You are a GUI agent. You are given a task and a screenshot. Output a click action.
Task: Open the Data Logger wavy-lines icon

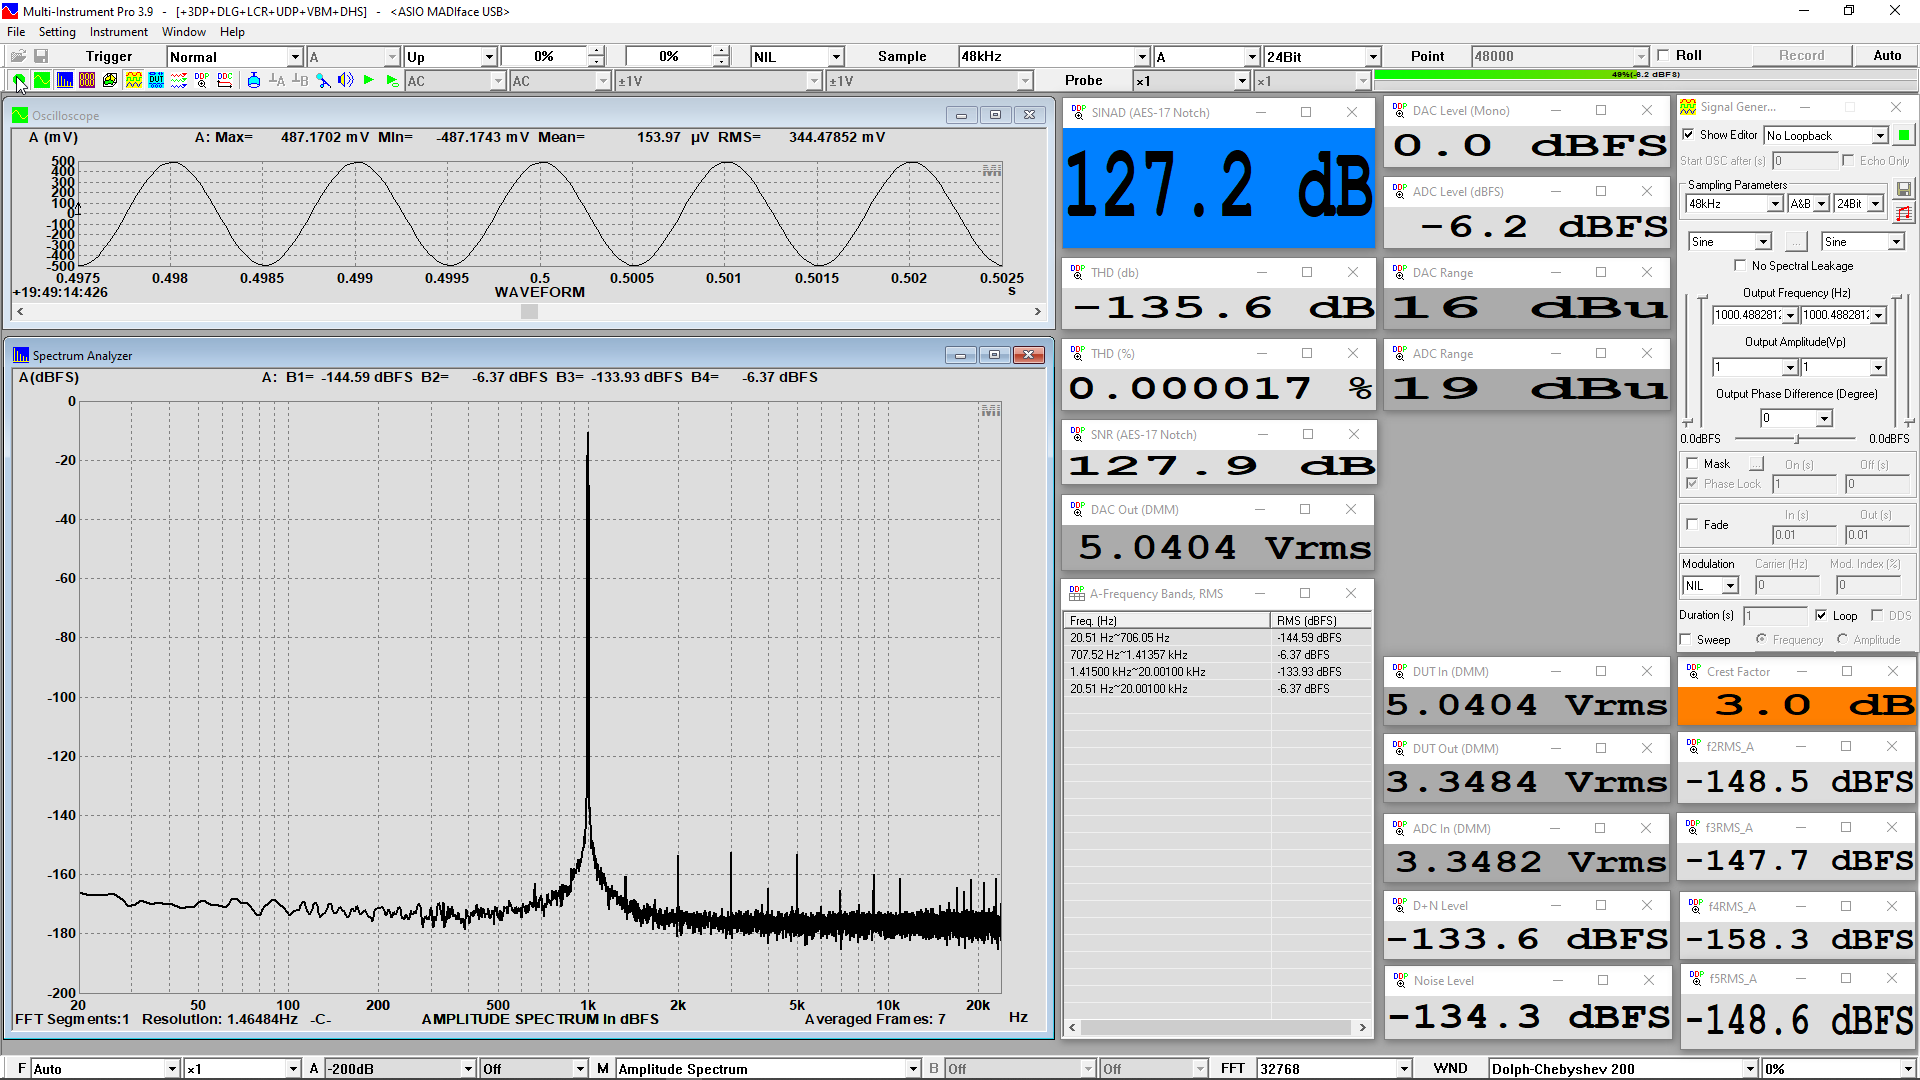(179, 80)
